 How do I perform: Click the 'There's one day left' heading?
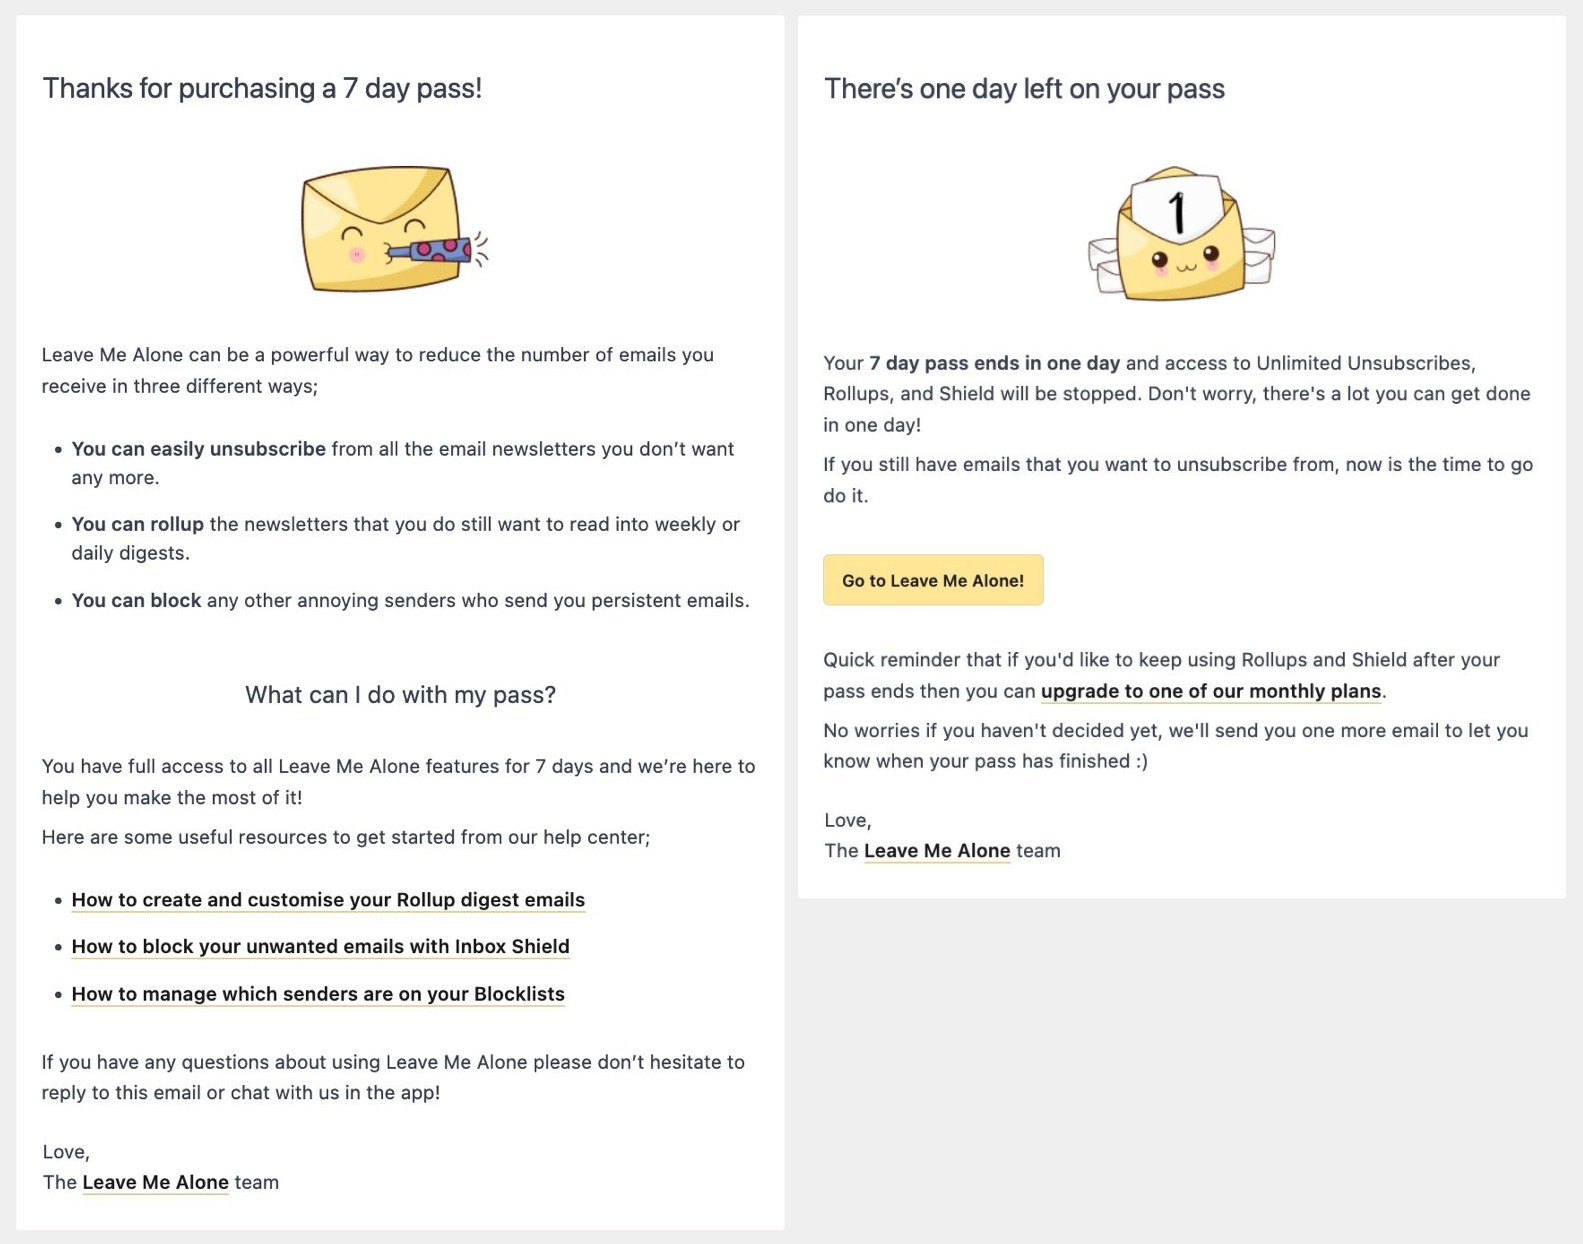tap(1024, 89)
